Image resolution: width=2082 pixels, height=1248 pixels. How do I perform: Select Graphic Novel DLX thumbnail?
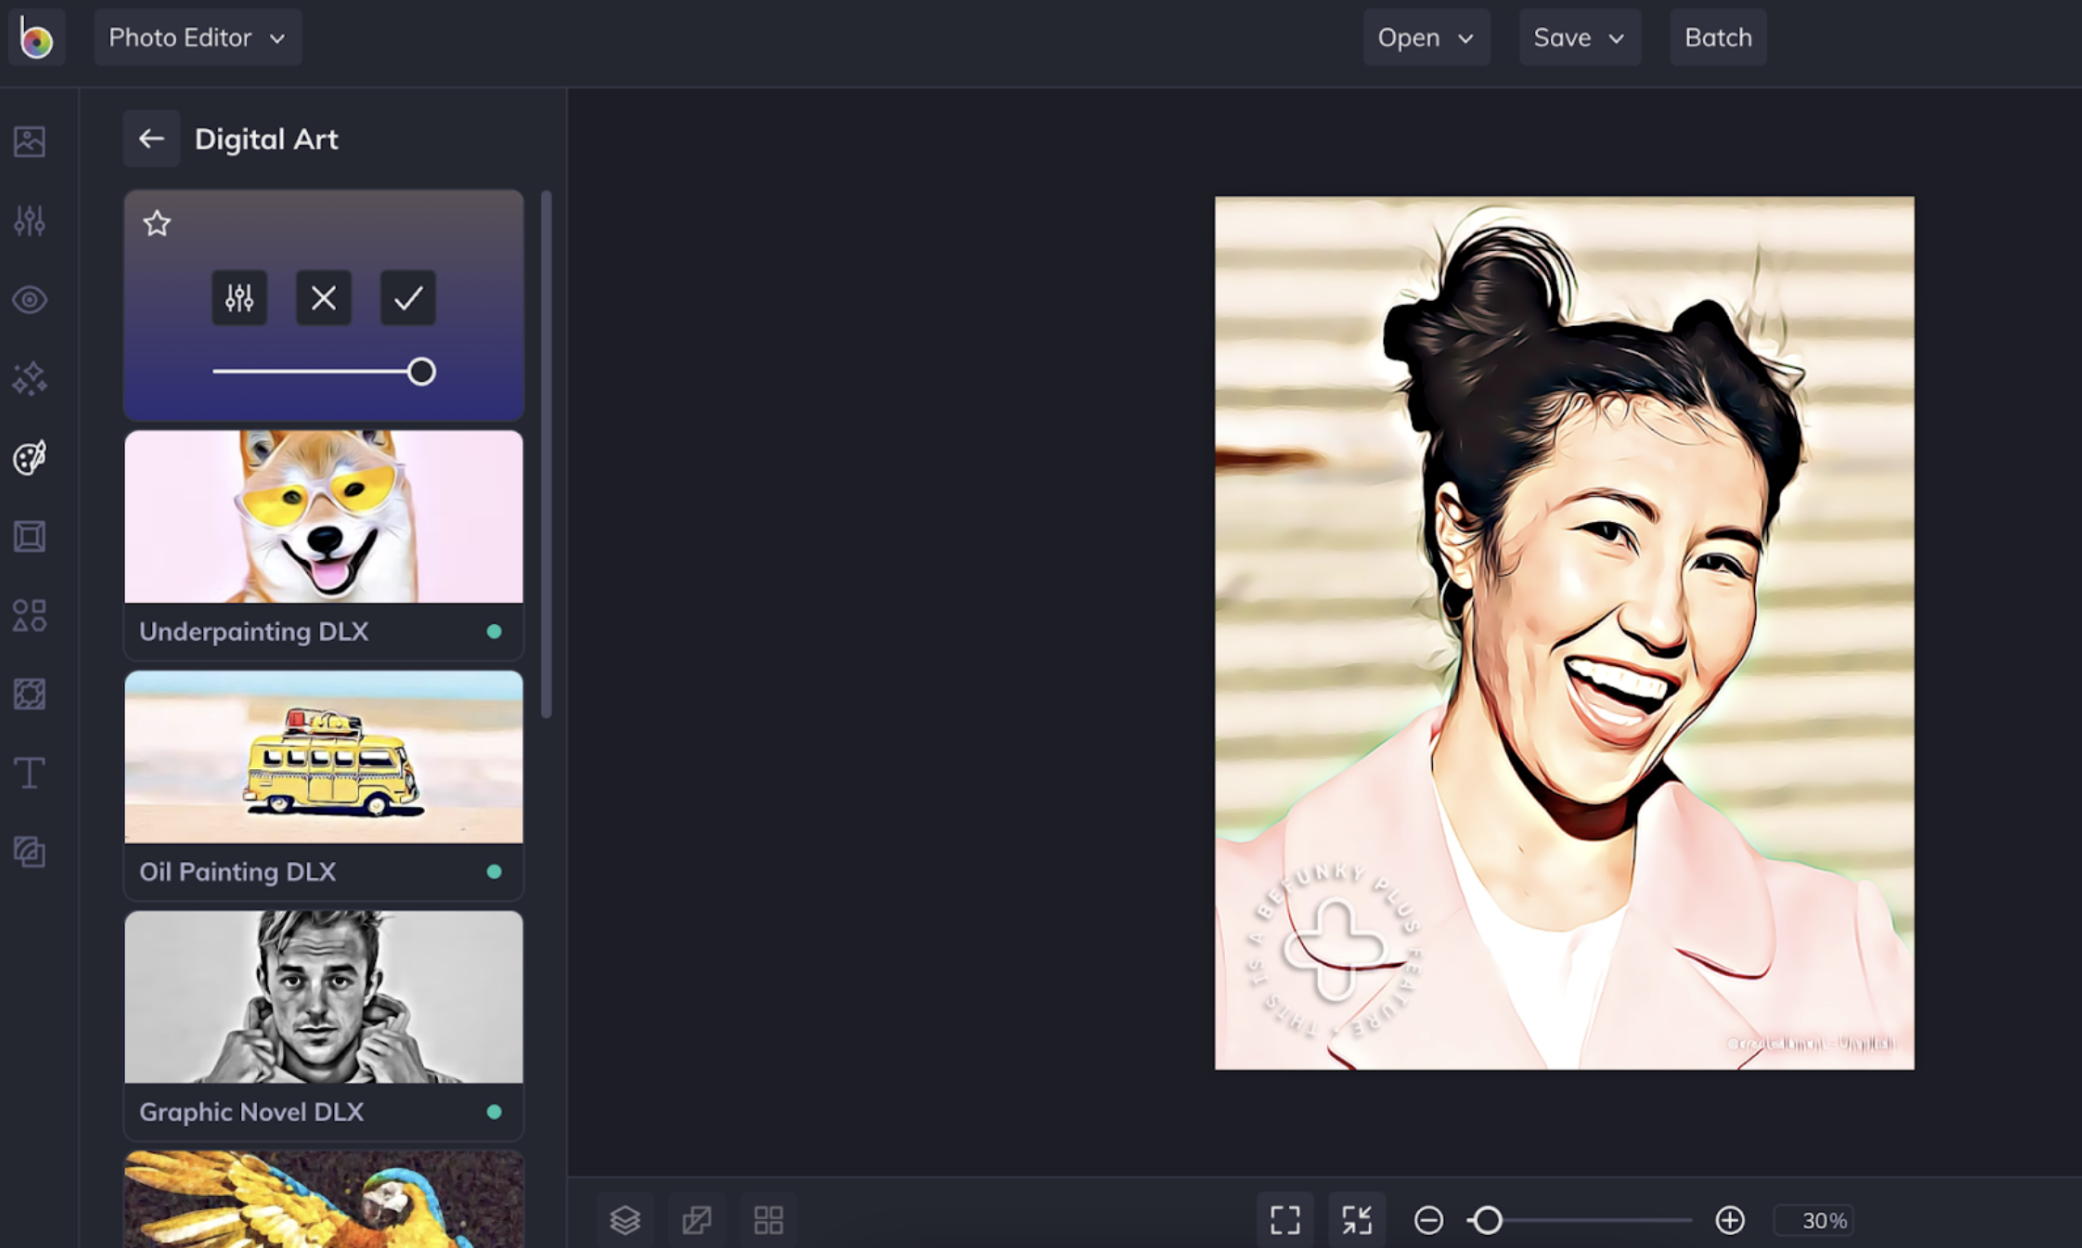point(324,997)
